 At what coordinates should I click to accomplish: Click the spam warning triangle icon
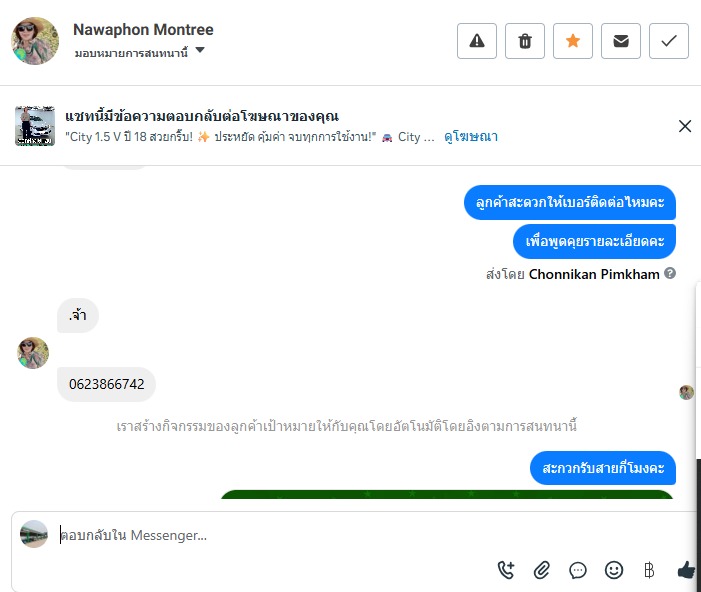pyautogui.click(x=477, y=41)
